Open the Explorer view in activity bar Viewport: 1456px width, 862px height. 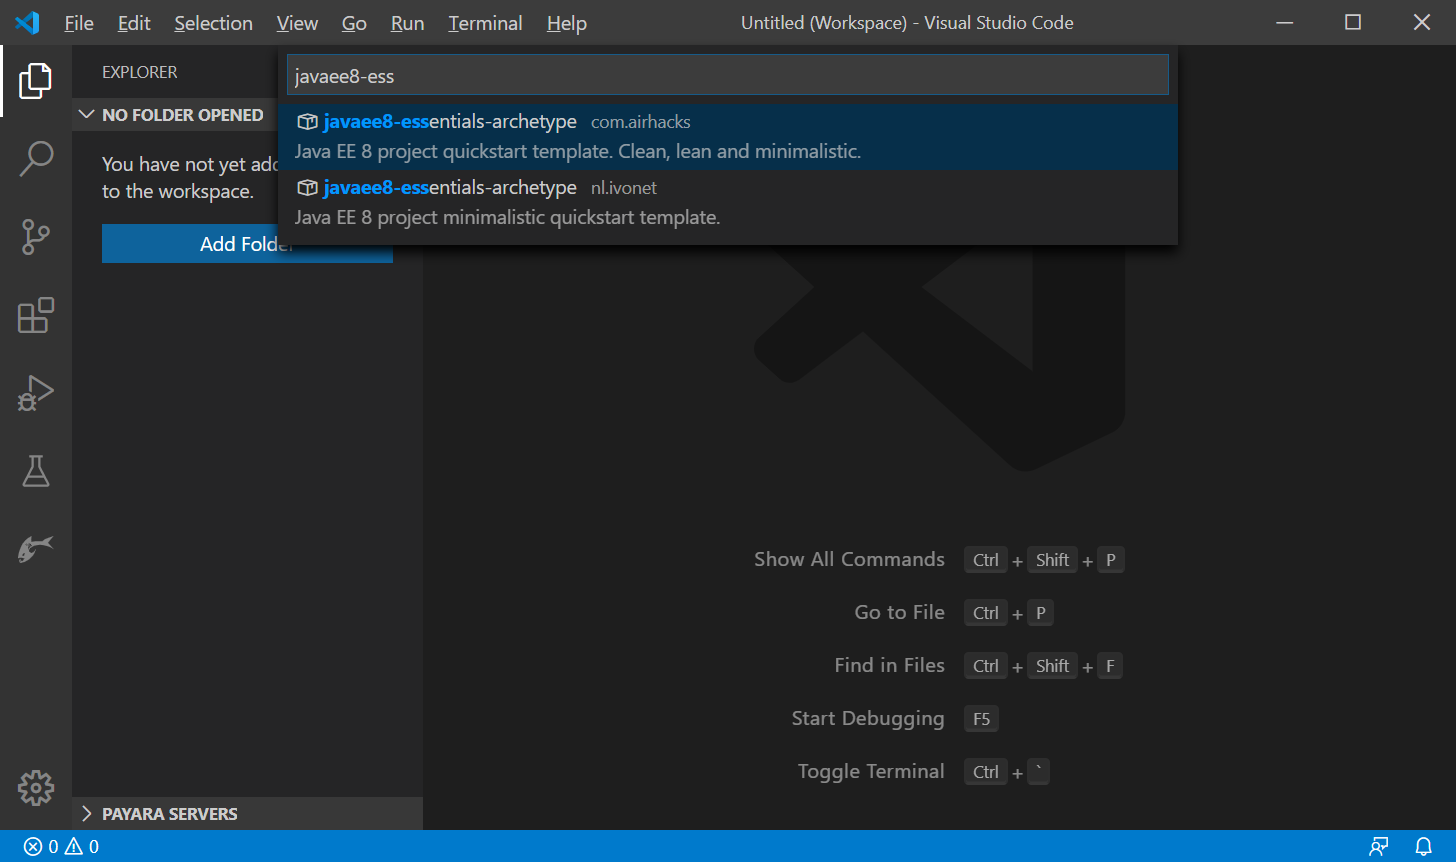(x=35, y=81)
